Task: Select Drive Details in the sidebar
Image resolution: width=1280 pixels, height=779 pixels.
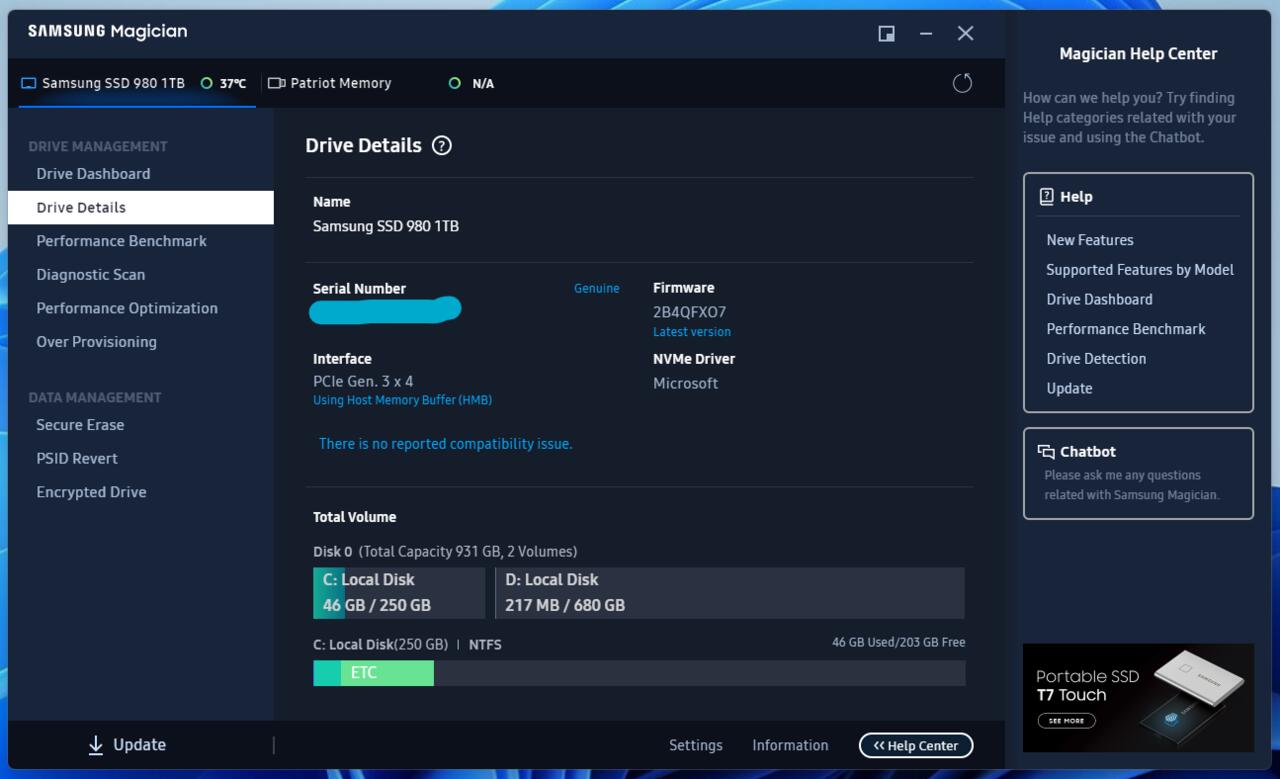Action: tap(140, 208)
